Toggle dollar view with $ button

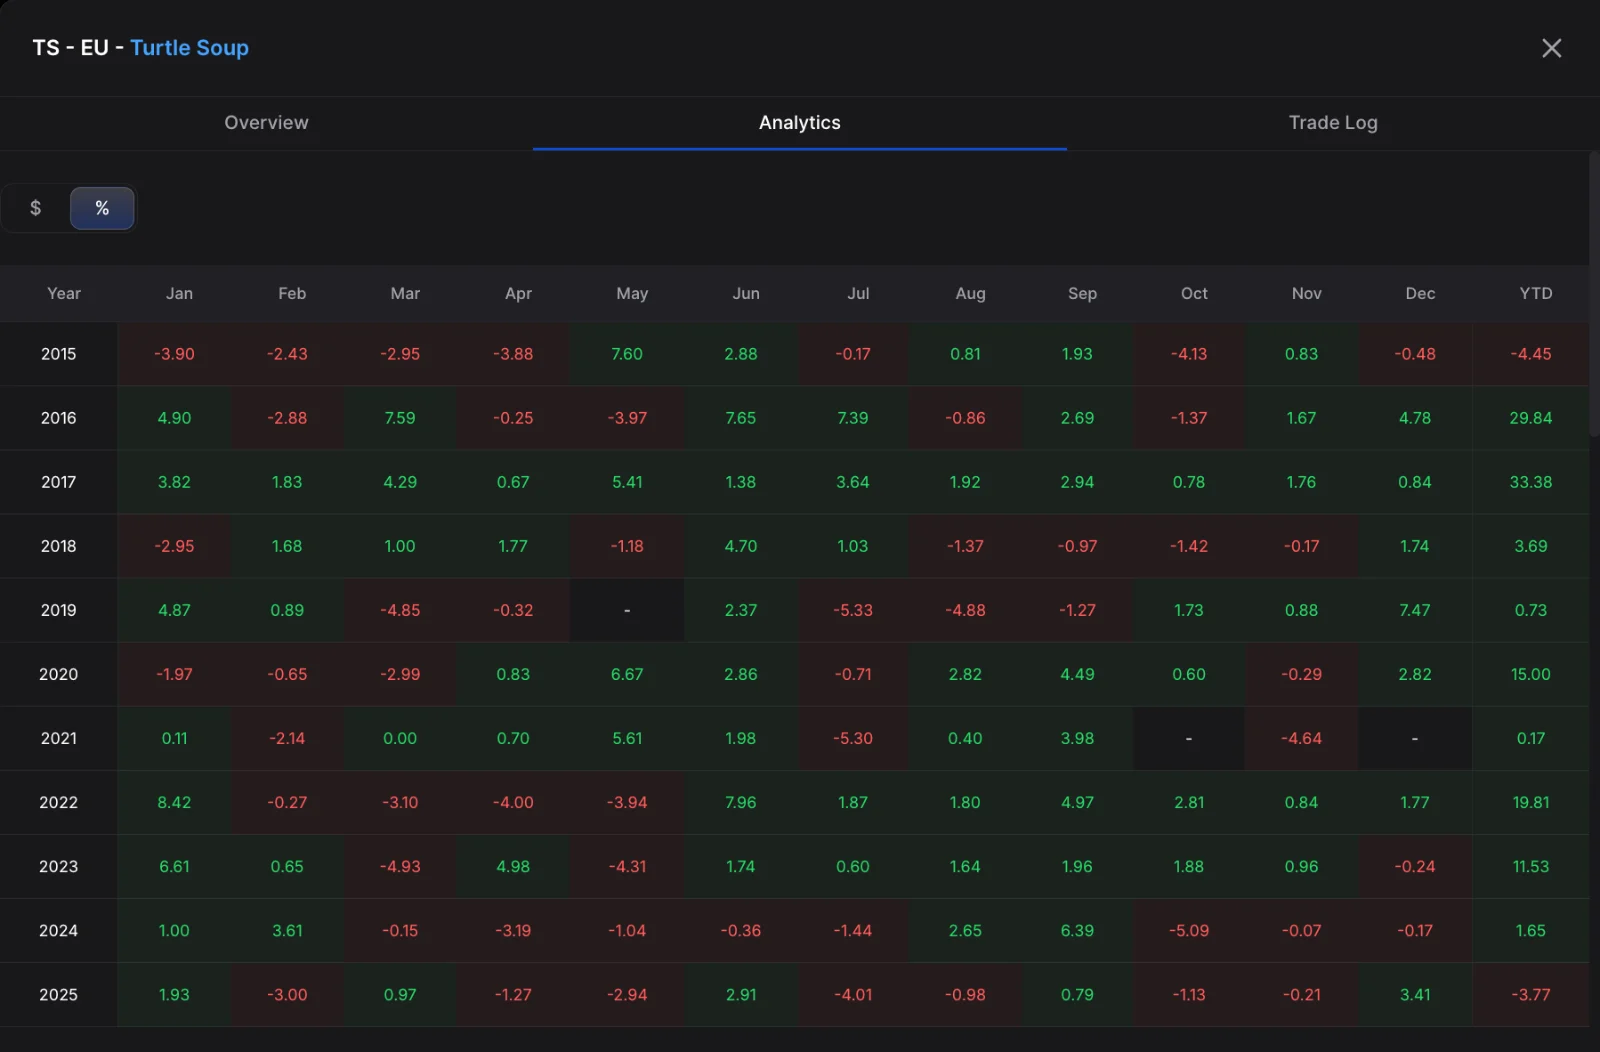coord(36,208)
